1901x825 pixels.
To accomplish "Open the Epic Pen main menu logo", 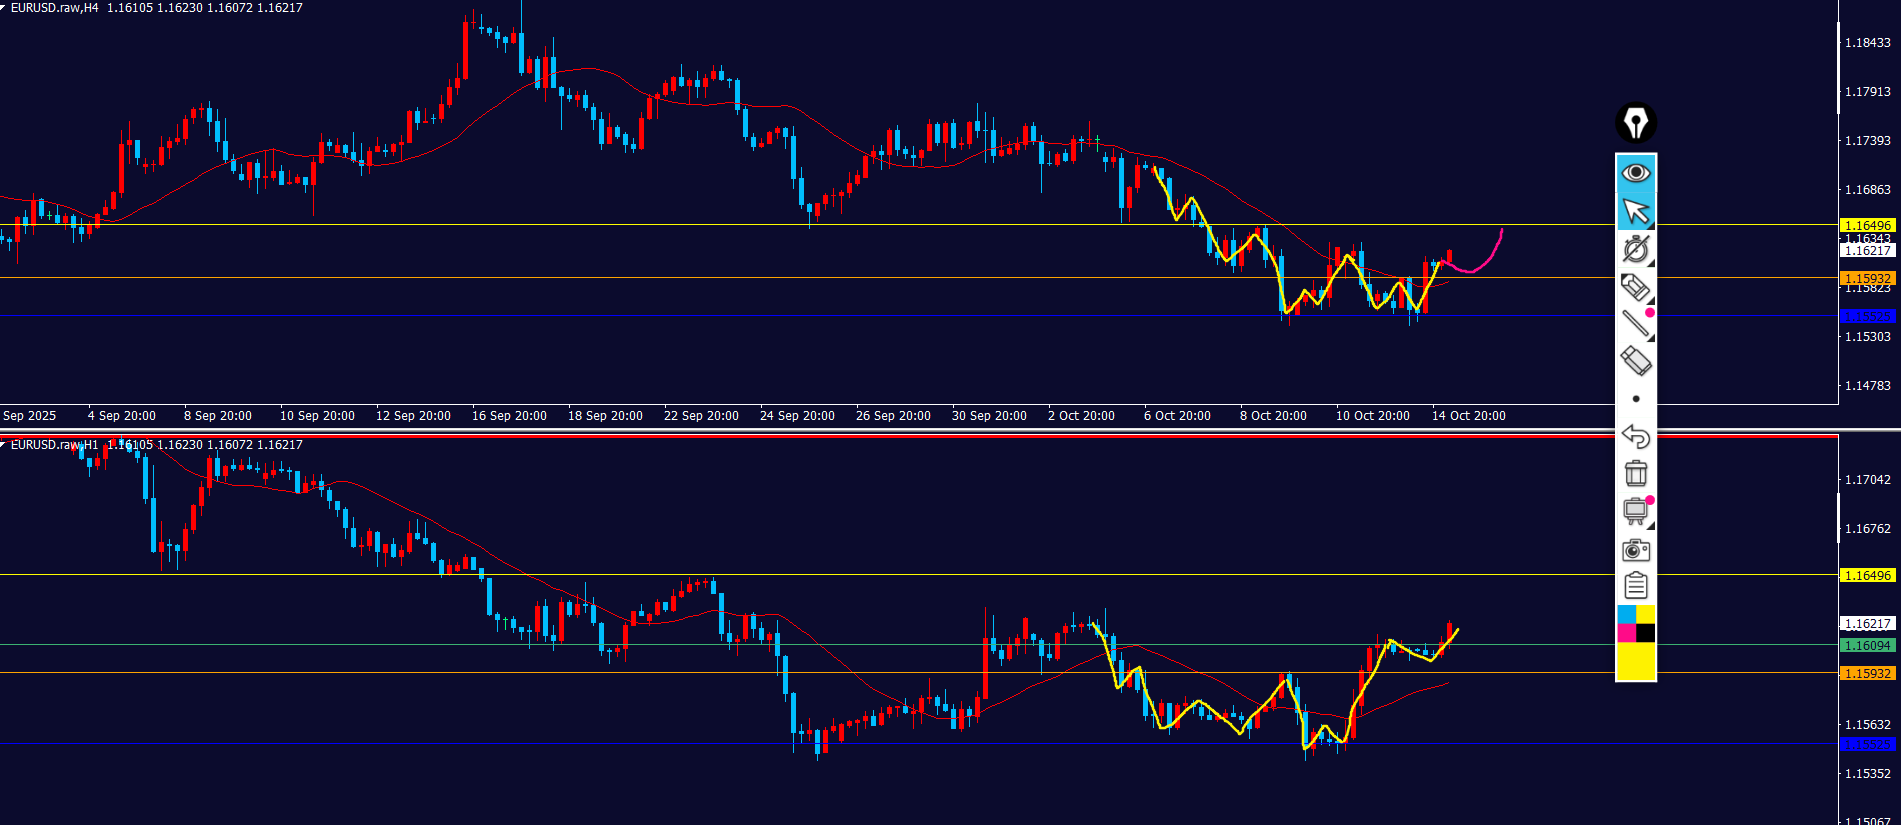I will (x=1635, y=123).
